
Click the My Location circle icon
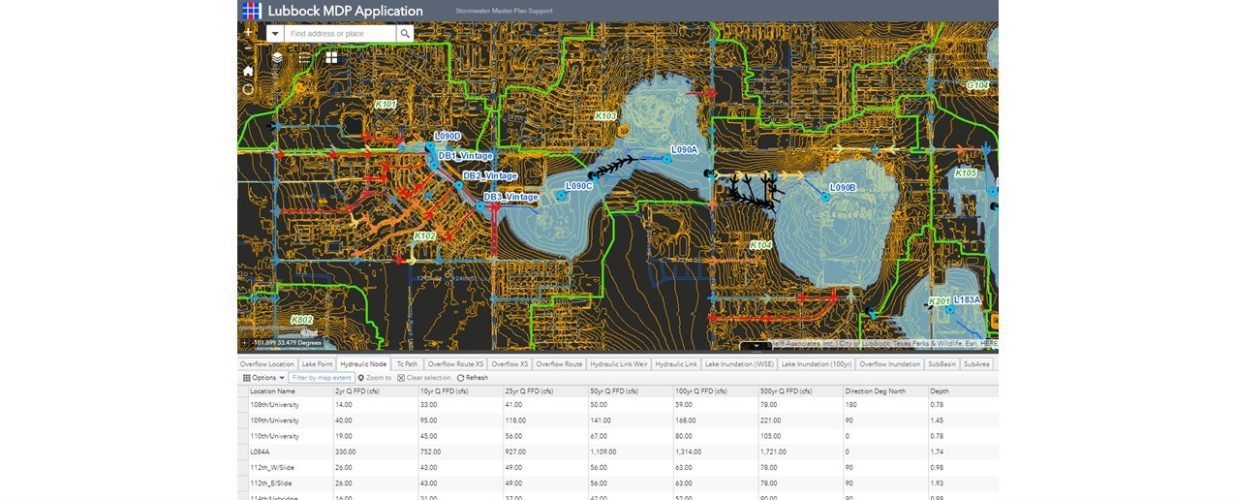click(x=248, y=89)
